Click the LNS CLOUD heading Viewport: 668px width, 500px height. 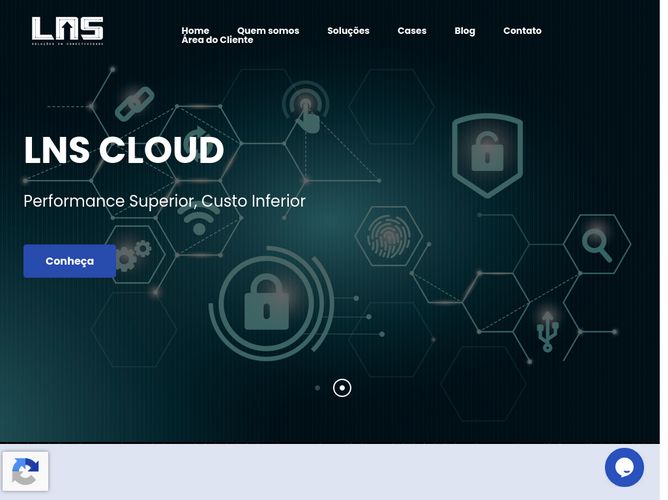[x=124, y=150]
